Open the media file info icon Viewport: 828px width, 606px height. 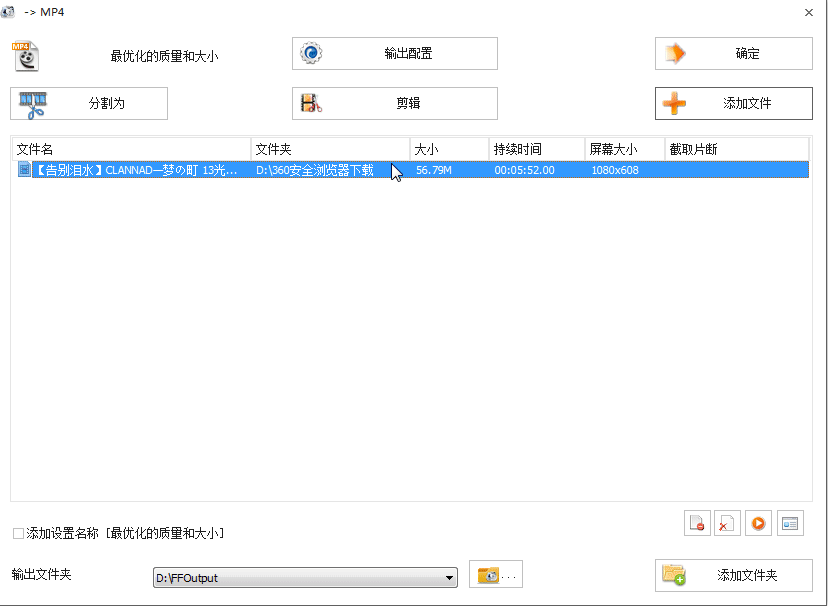tap(790, 523)
